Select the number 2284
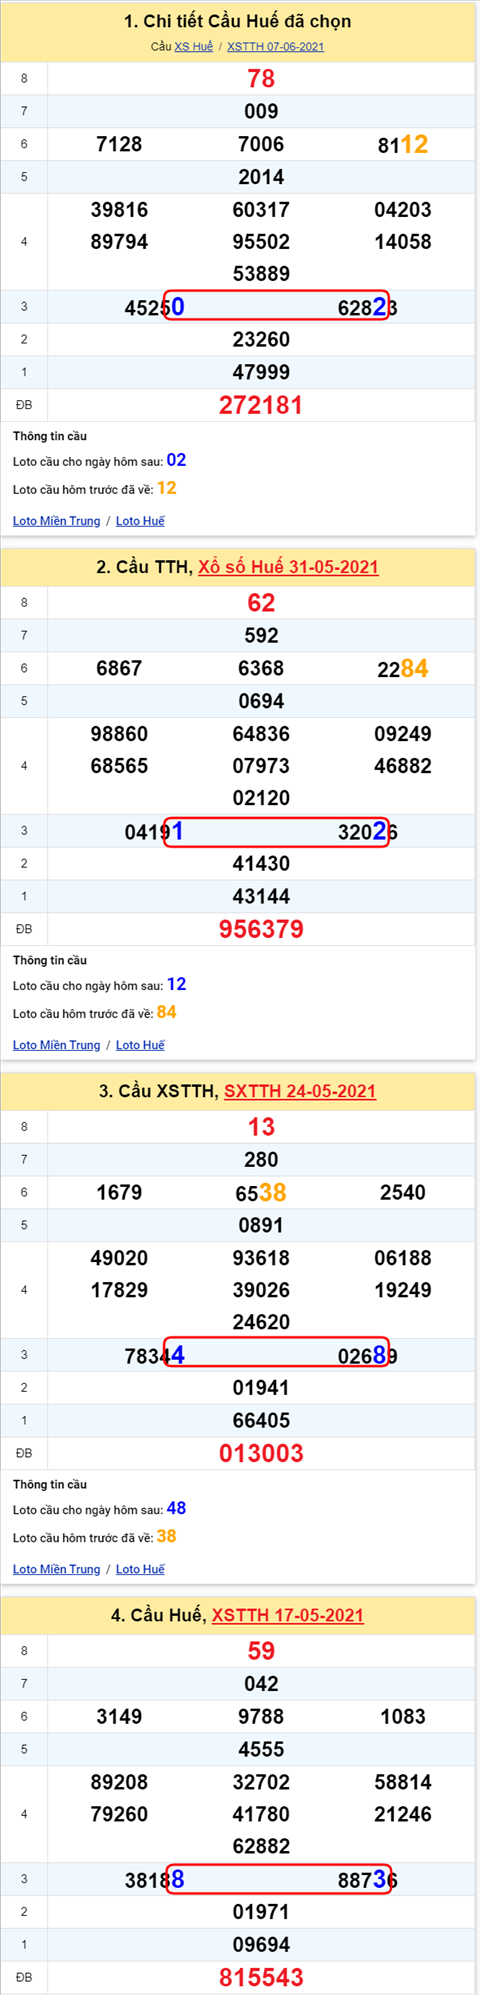This screenshot has width=480, height=1995. tap(403, 668)
